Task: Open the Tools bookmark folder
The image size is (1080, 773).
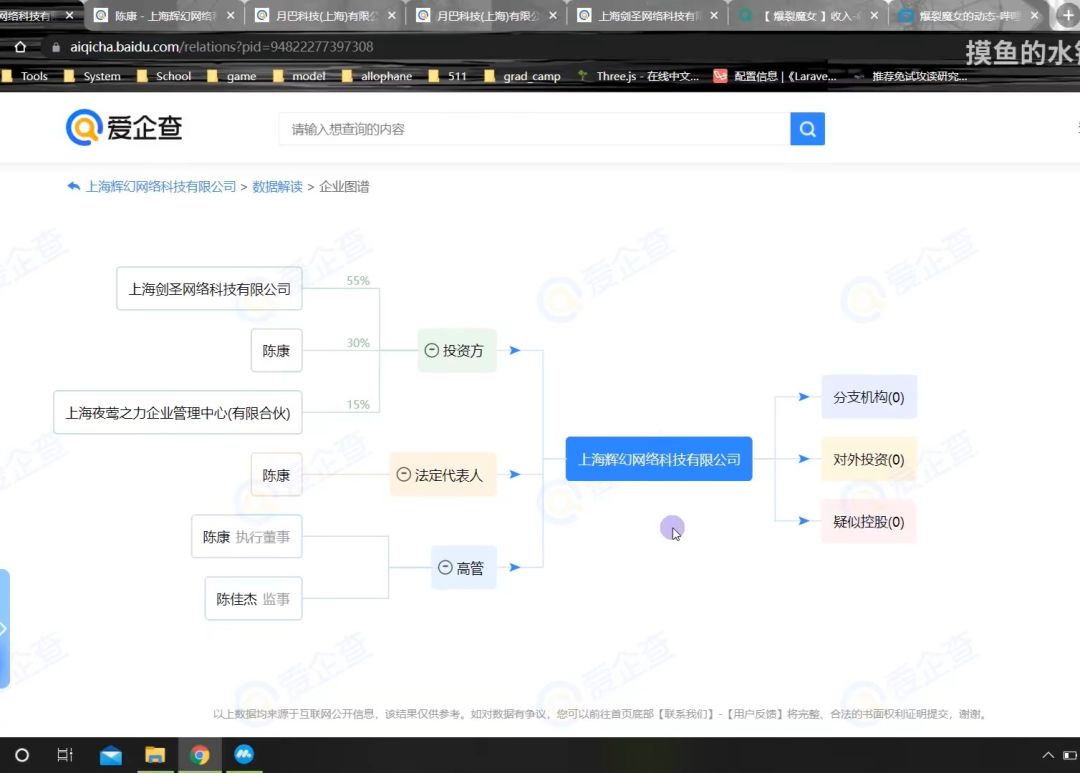Action: coord(25,76)
